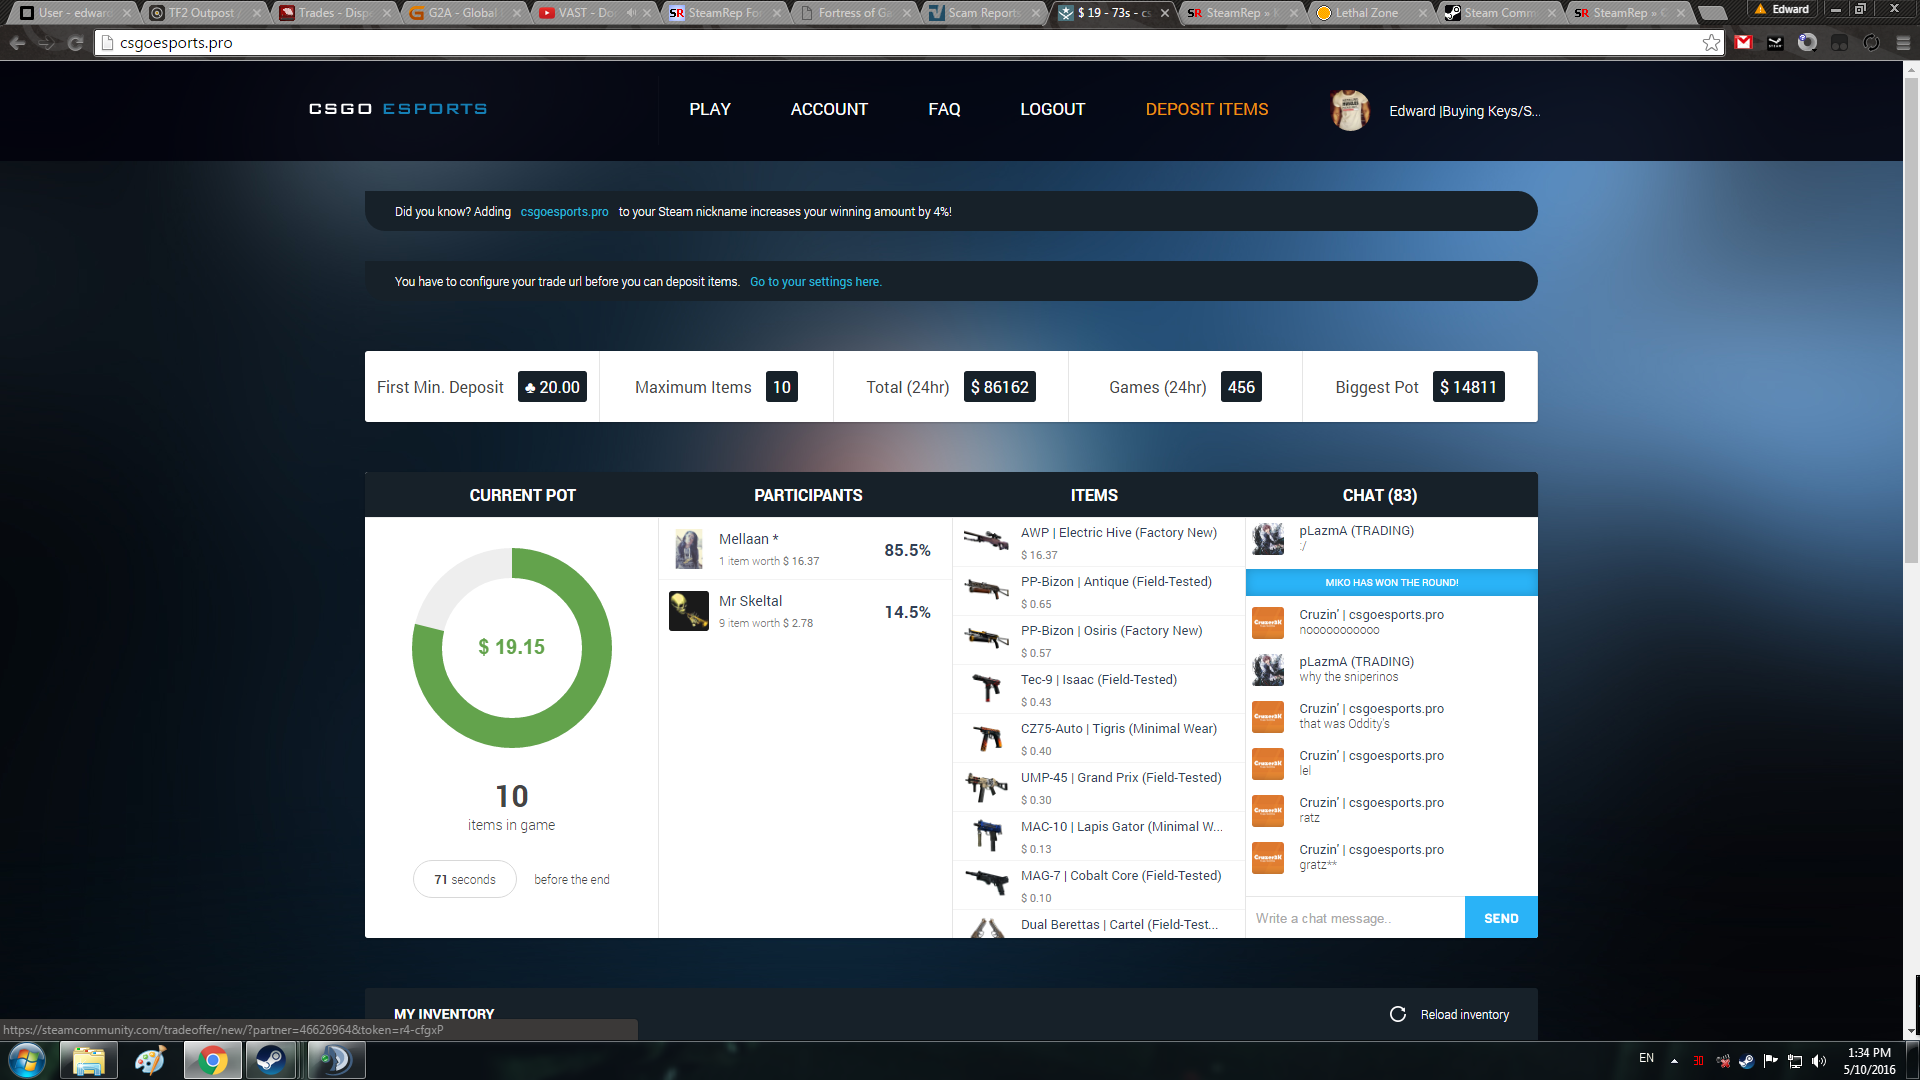1920x1080 pixels.
Task: Click the page's vertical scrollbar
Action: (x=1911, y=320)
